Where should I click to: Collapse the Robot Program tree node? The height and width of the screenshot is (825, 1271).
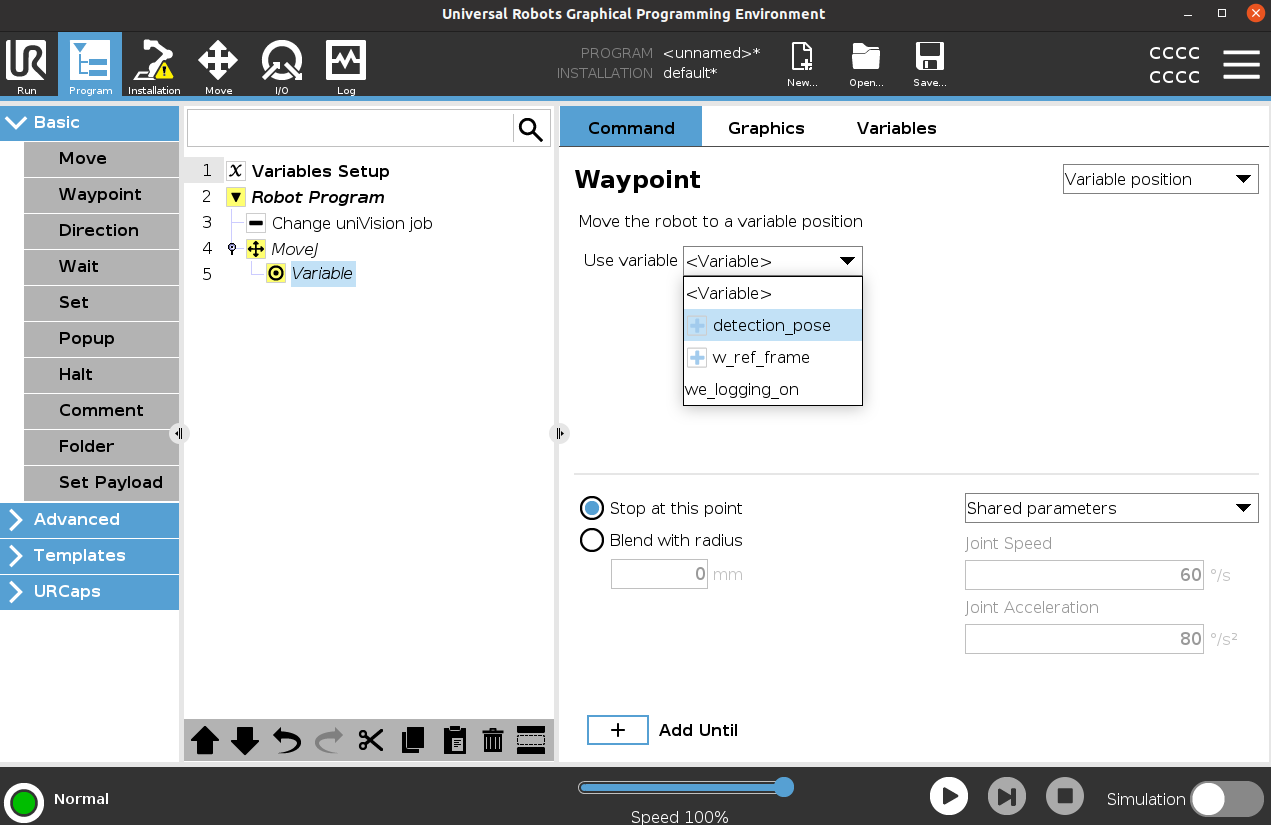[x=236, y=197]
